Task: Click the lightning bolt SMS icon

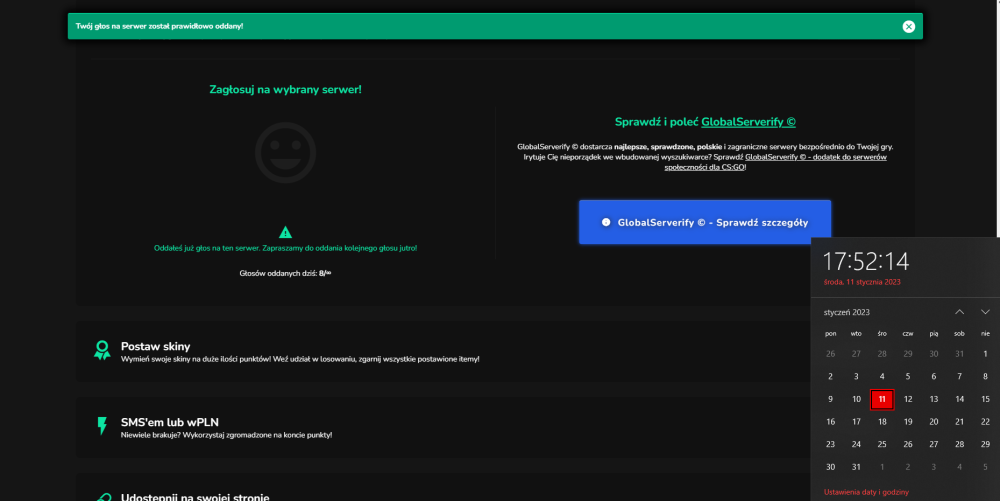Action: pos(102,426)
